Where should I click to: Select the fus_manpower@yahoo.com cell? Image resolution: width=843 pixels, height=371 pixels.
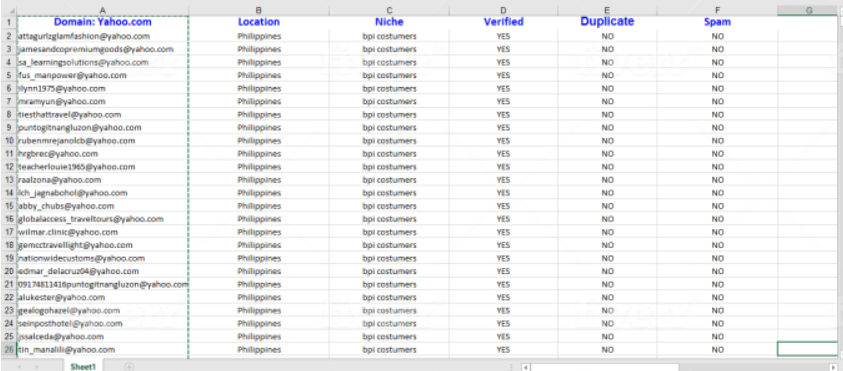click(x=103, y=75)
